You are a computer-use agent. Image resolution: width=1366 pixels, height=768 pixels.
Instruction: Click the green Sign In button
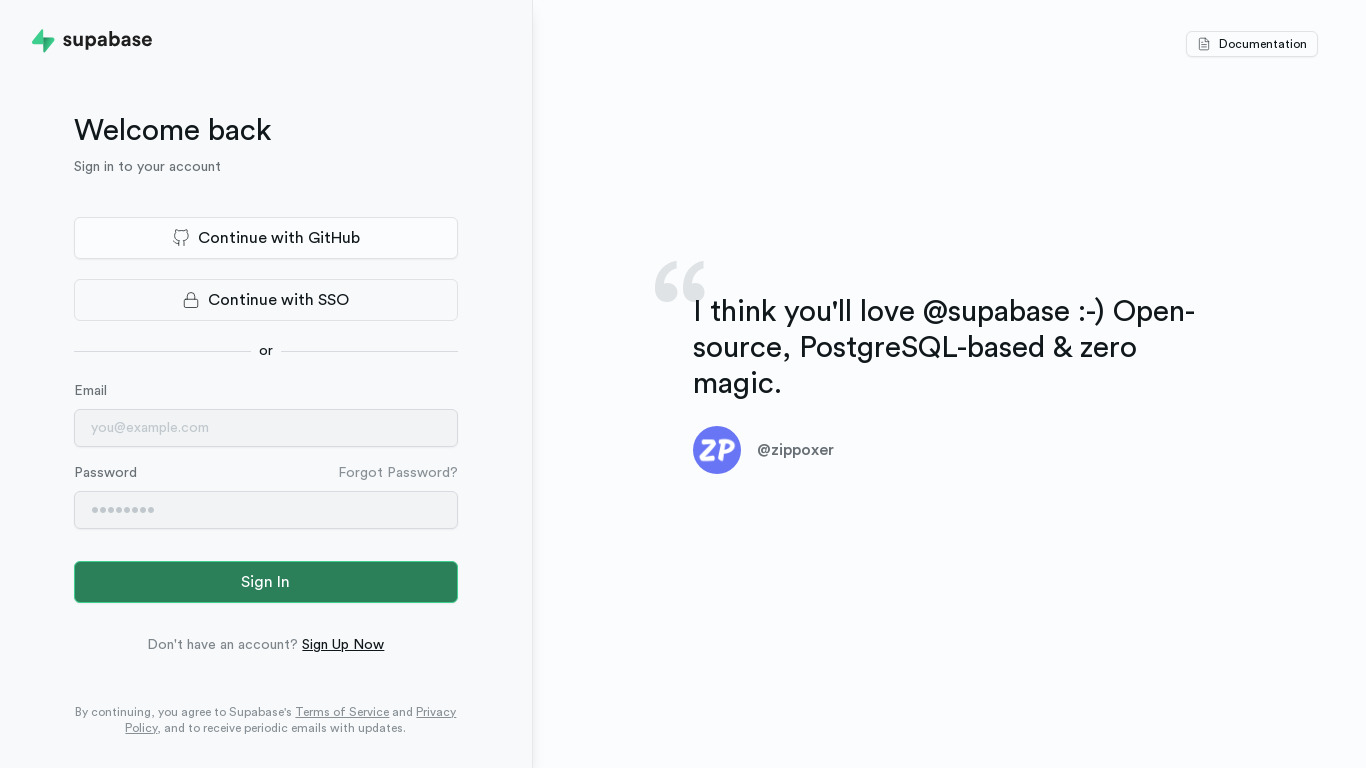(266, 582)
